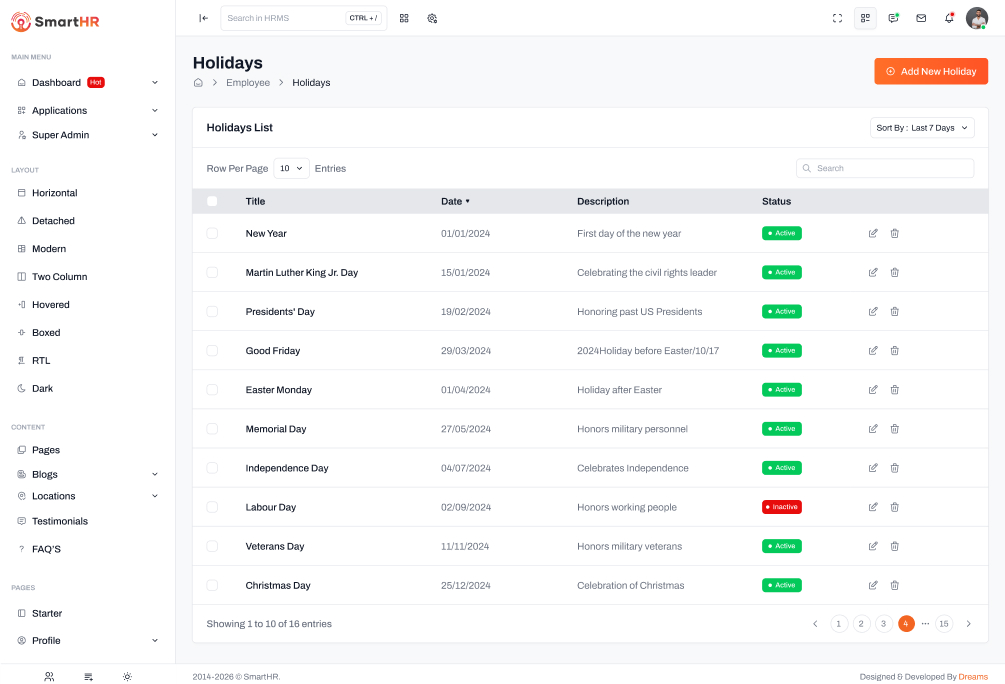1005x684 pixels.
Task: Enter fullscreen mode using the top bar icon
Action: point(837,18)
